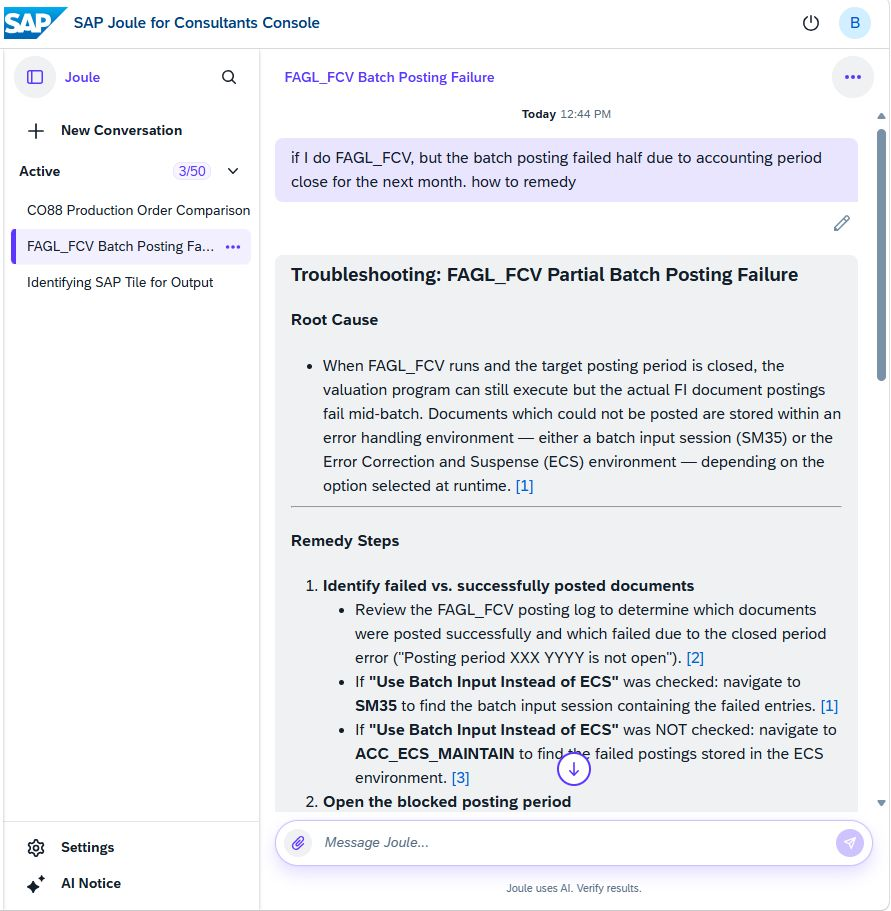Click the AI Notice sparkle icon
Image resolution: width=891 pixels, height=911 pixels.
(x=36, y=884)
